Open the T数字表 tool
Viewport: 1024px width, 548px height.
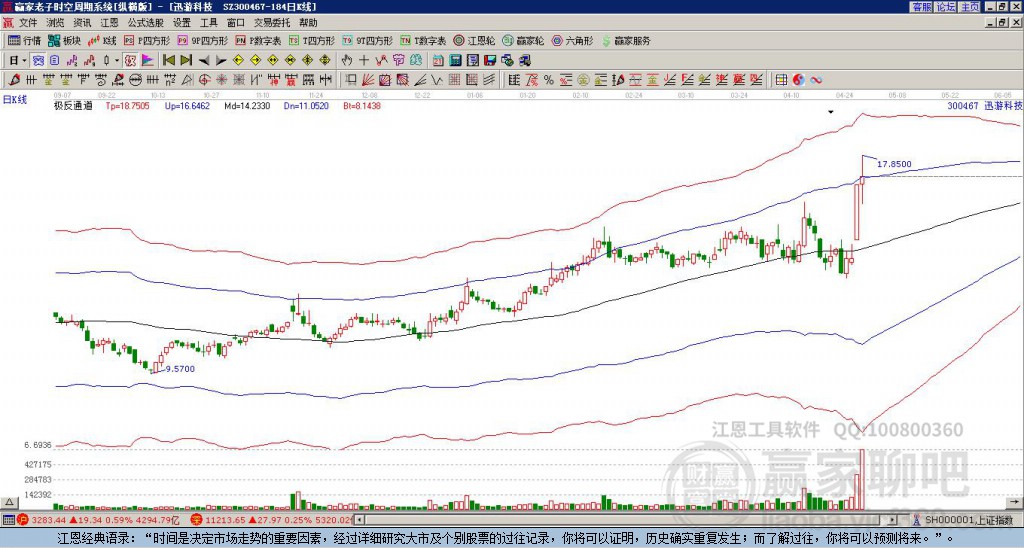423,40
